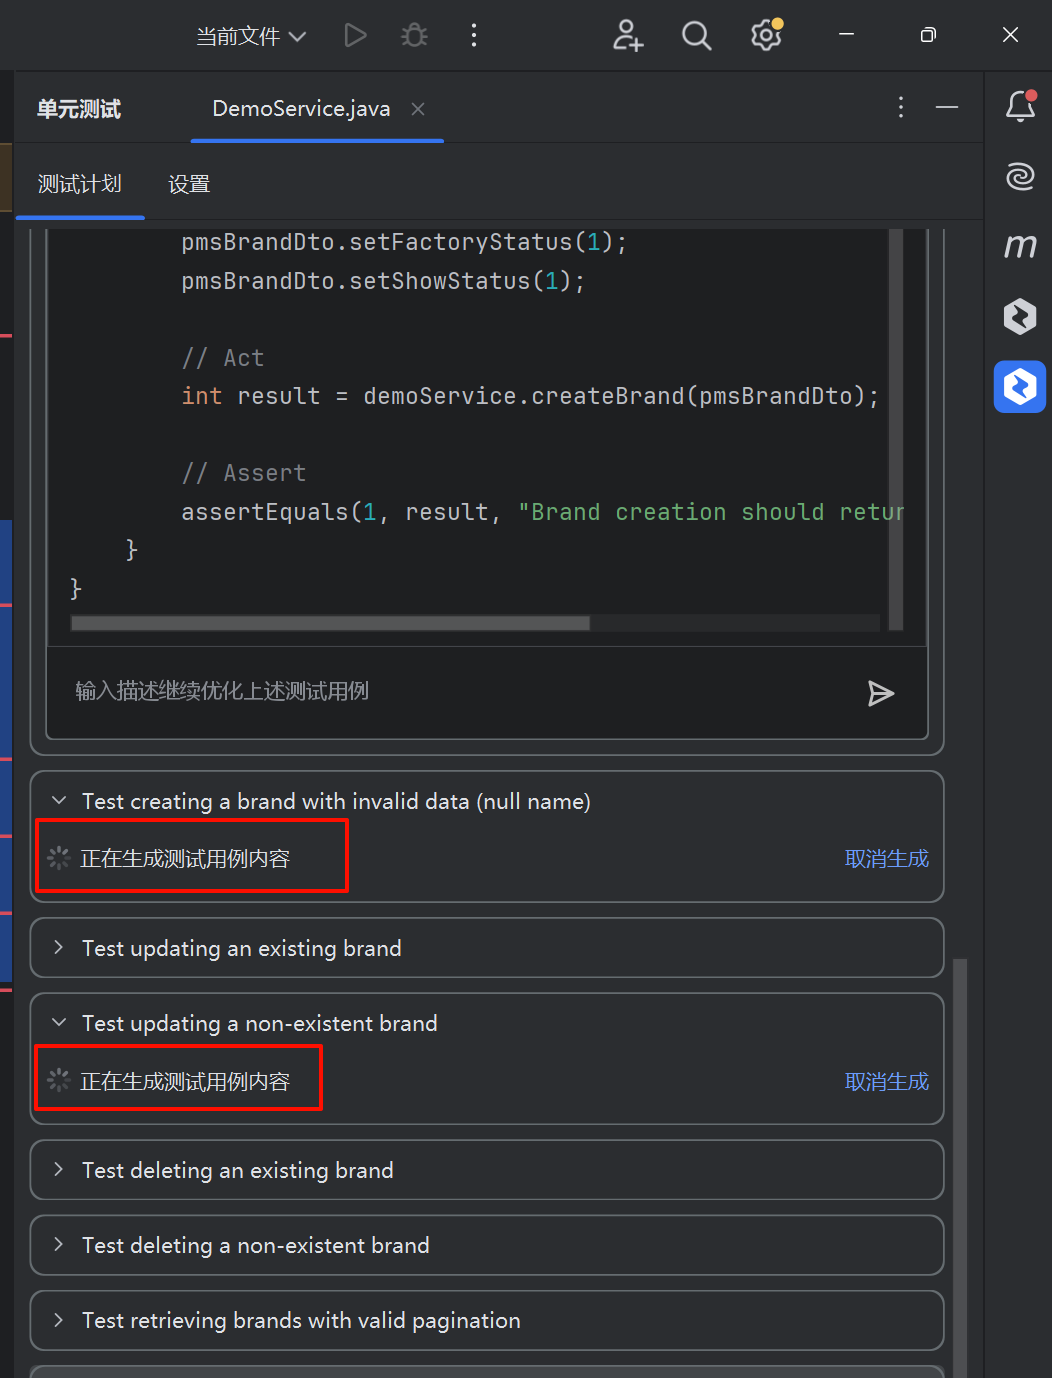Open the 当前文件 run configuration dropdown
Image resolution: width=1052 pixels, height=1378 pixels.
coord(251,37)
